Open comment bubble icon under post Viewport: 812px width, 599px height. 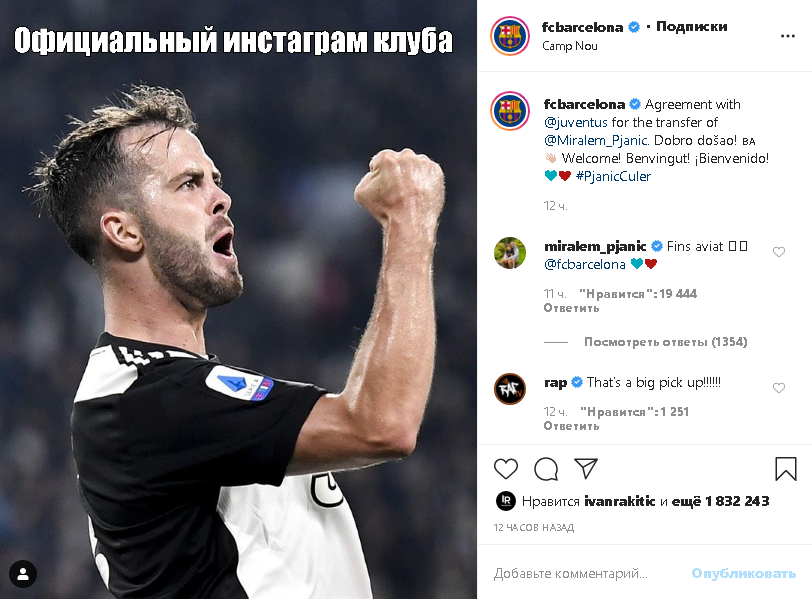pos(546,469)
